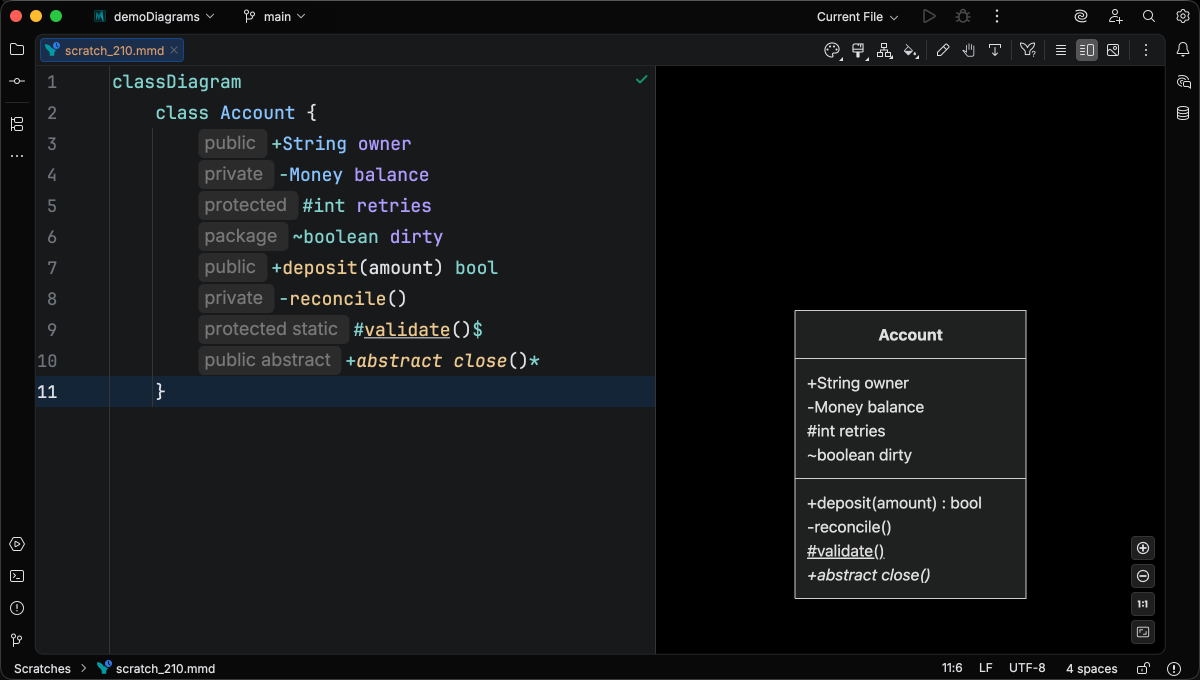The width and height of the screenshot is (1200, 680).
Task: Open the AI chat tool window
Action: (x=1183, y=81)
